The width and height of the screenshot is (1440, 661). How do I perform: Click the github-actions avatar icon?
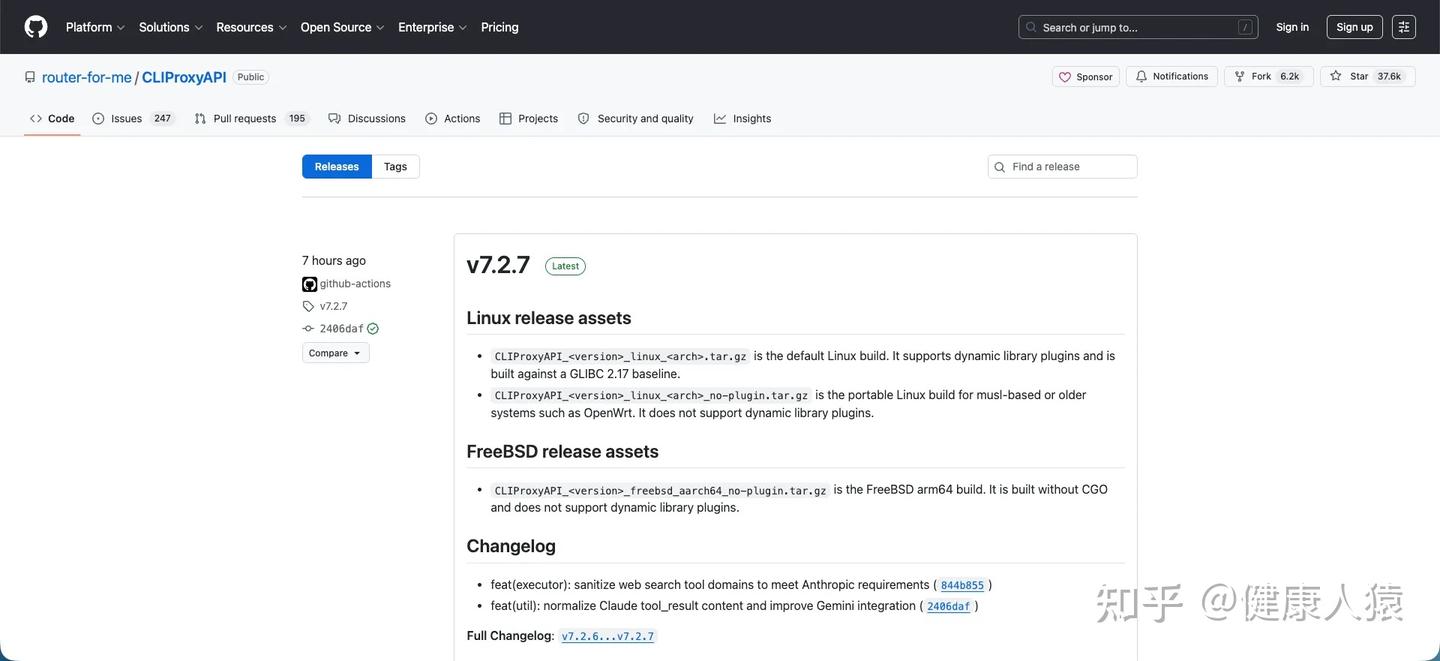click(310, 284)
